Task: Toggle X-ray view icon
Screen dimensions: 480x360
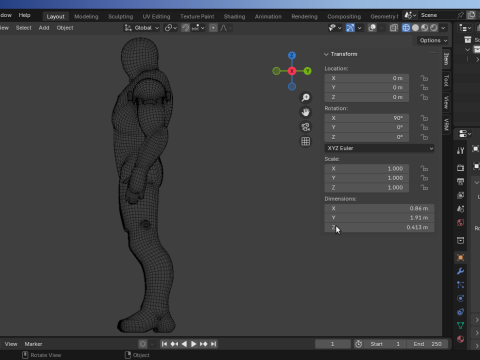Action: (x=394, y=28)
